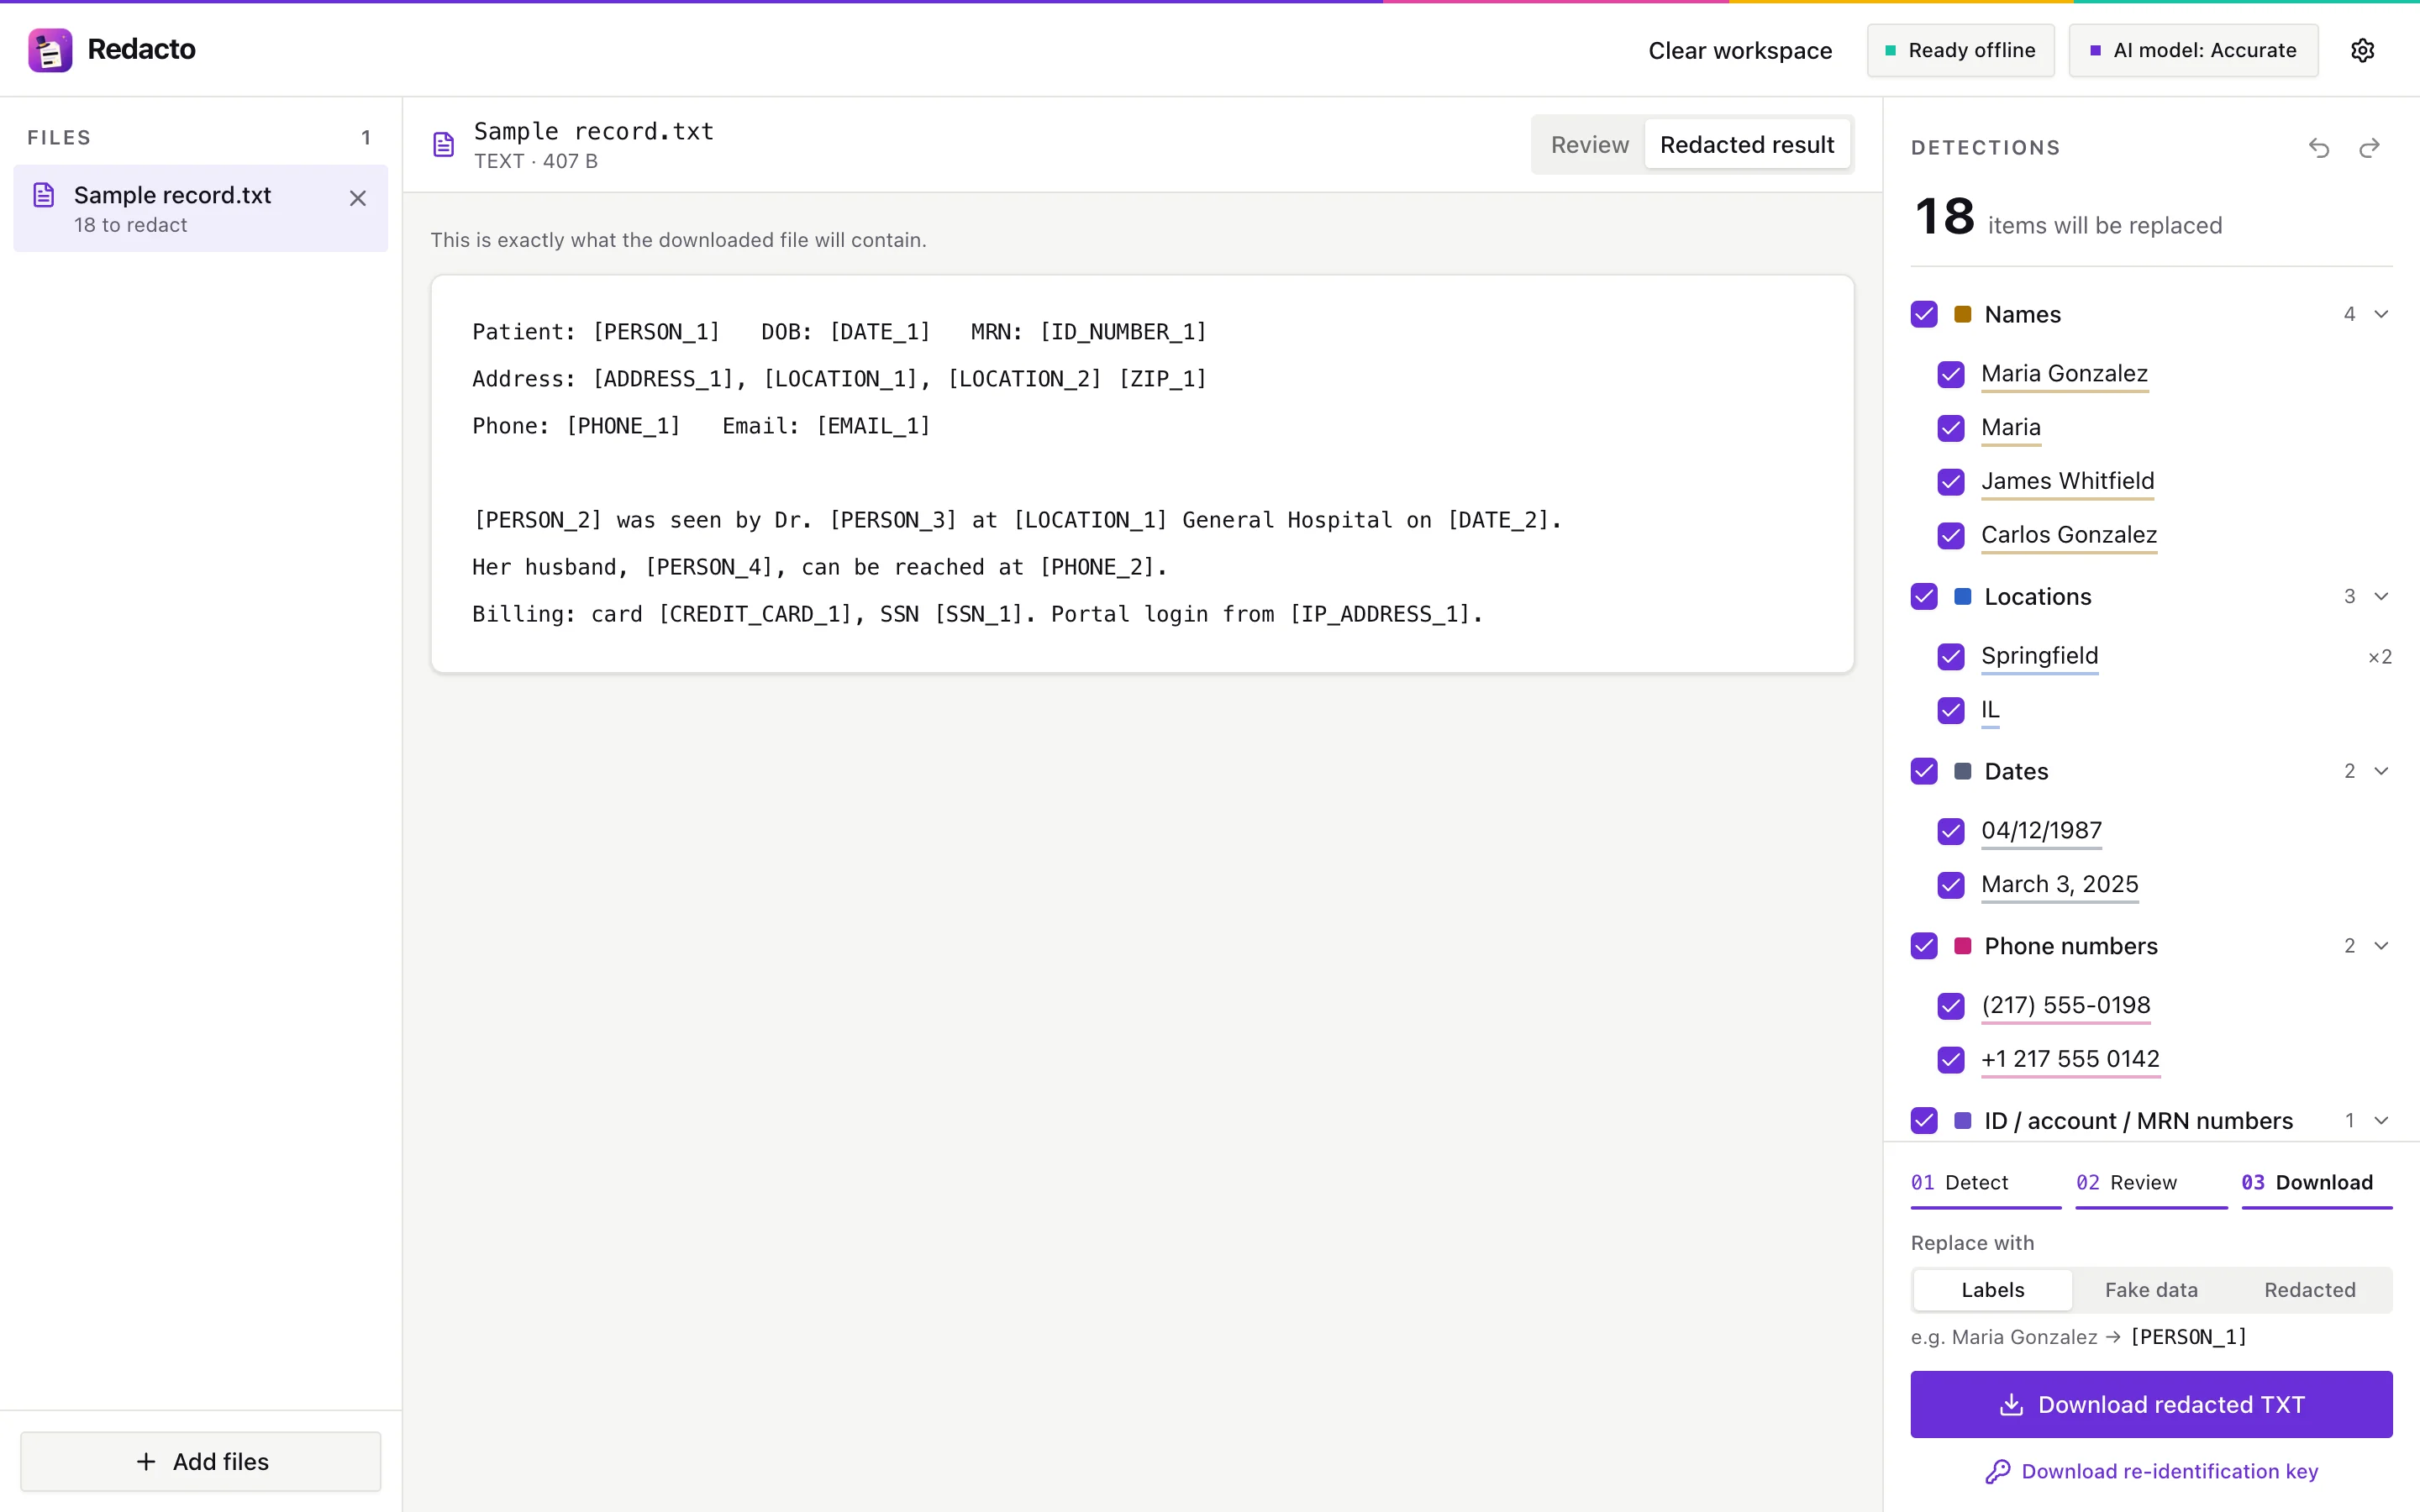Click the Add files button
The image size is (2420, 1512).
pos(201,1462)
